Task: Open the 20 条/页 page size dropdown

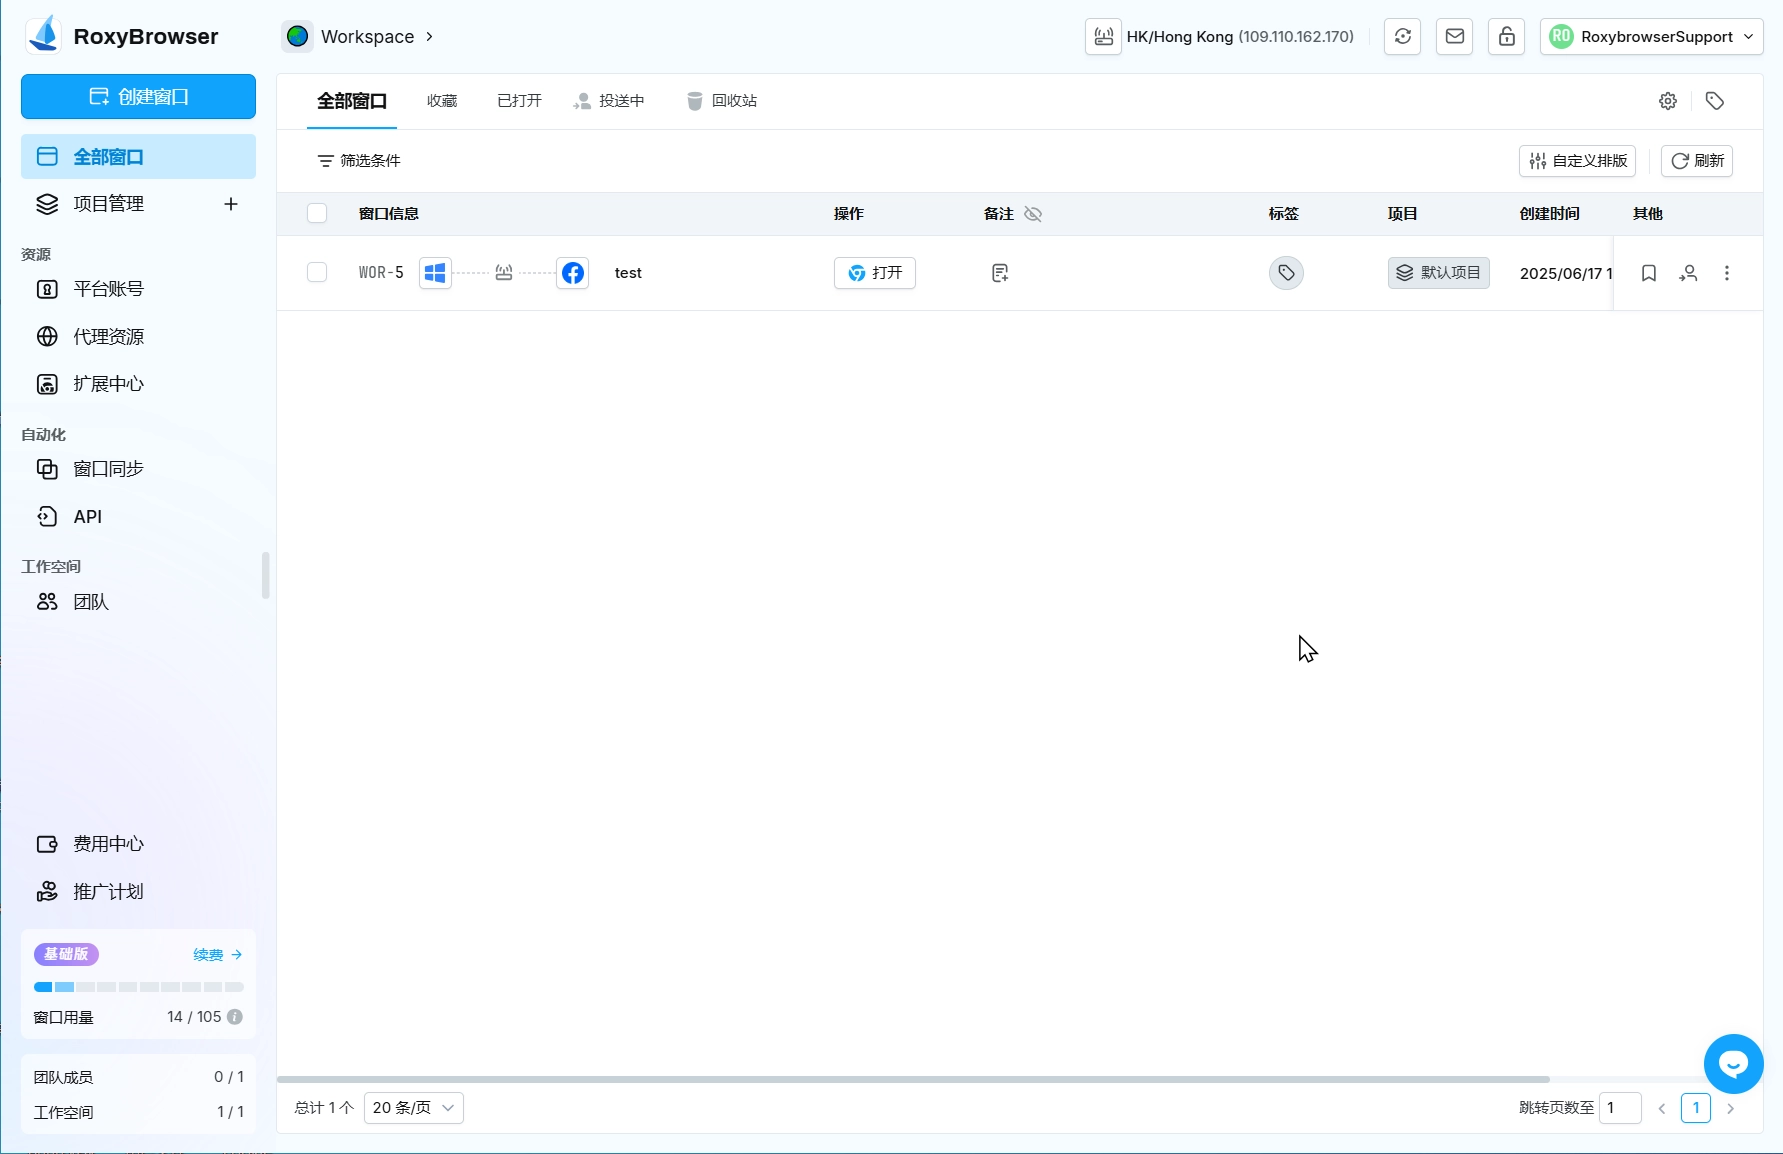Action: point(413,1107)
